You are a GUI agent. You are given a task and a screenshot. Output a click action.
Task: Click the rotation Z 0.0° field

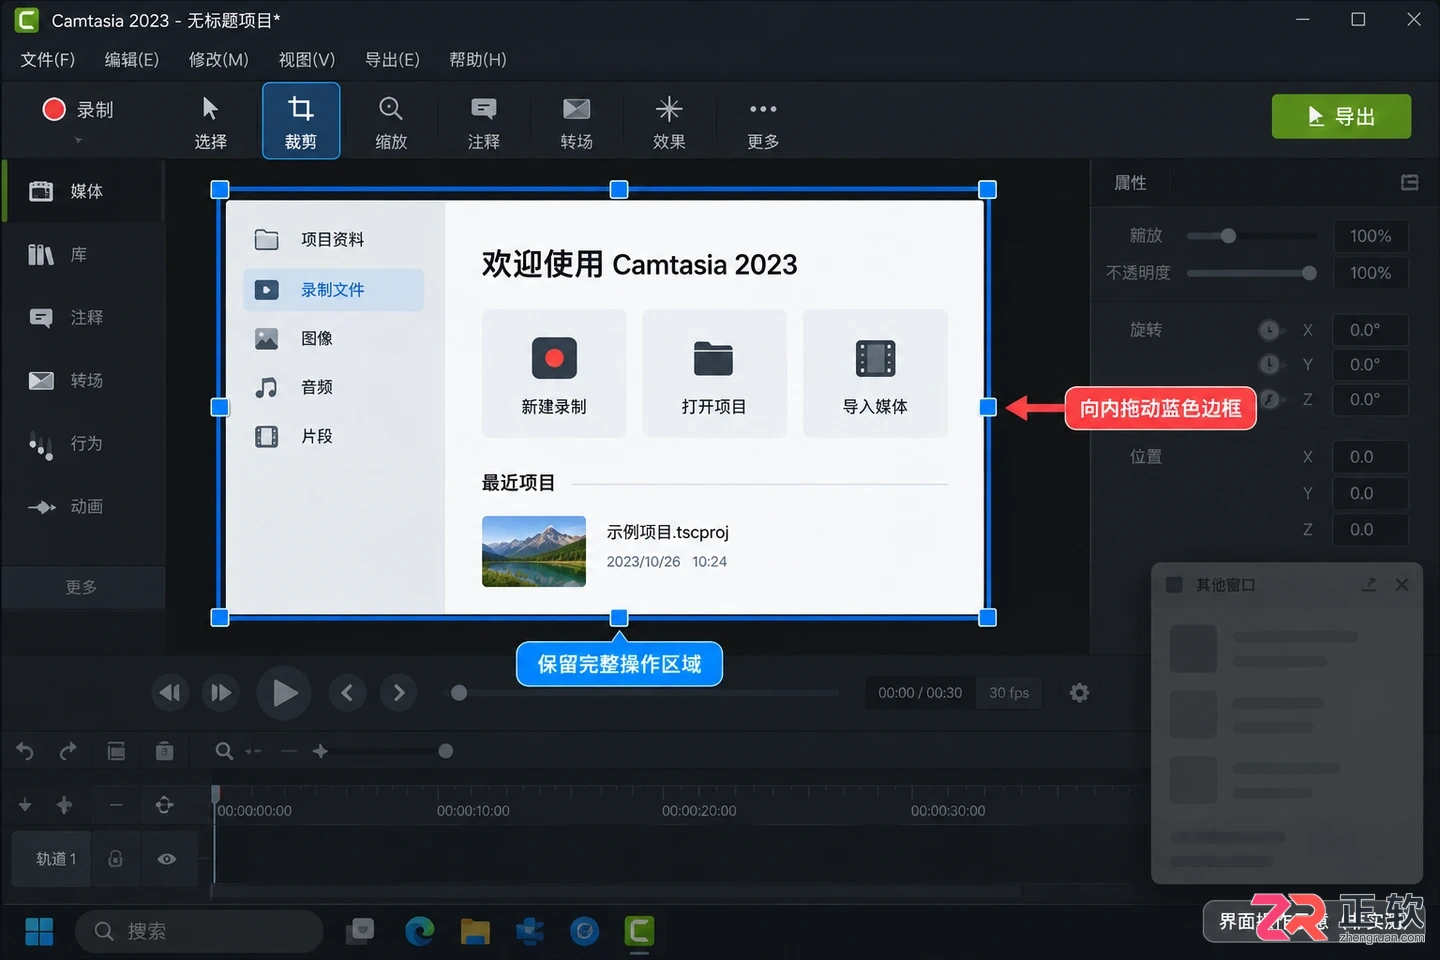1371,400
